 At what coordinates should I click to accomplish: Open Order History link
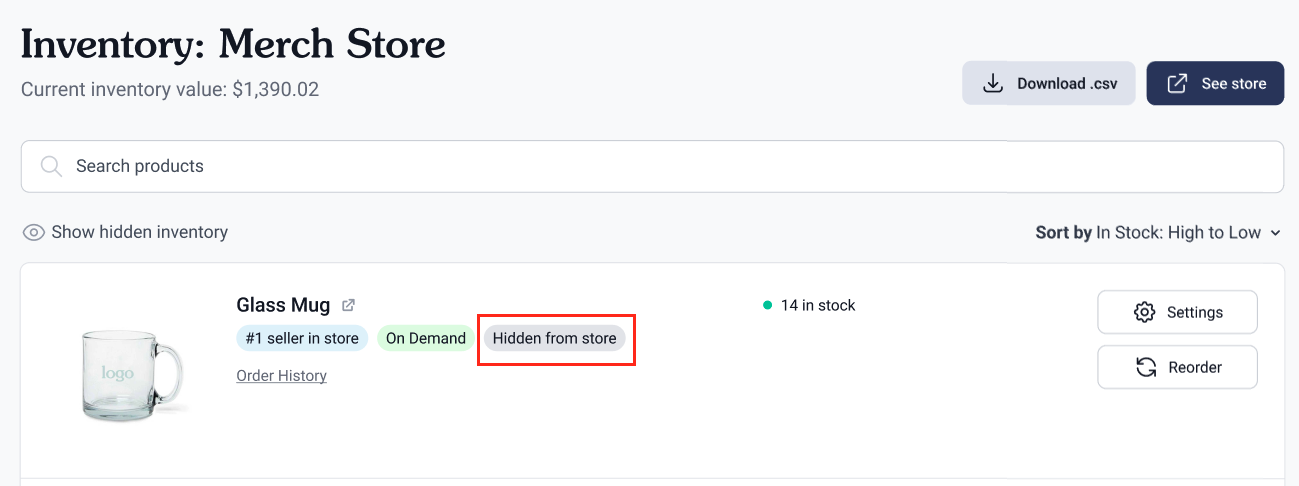click(281, 376)
